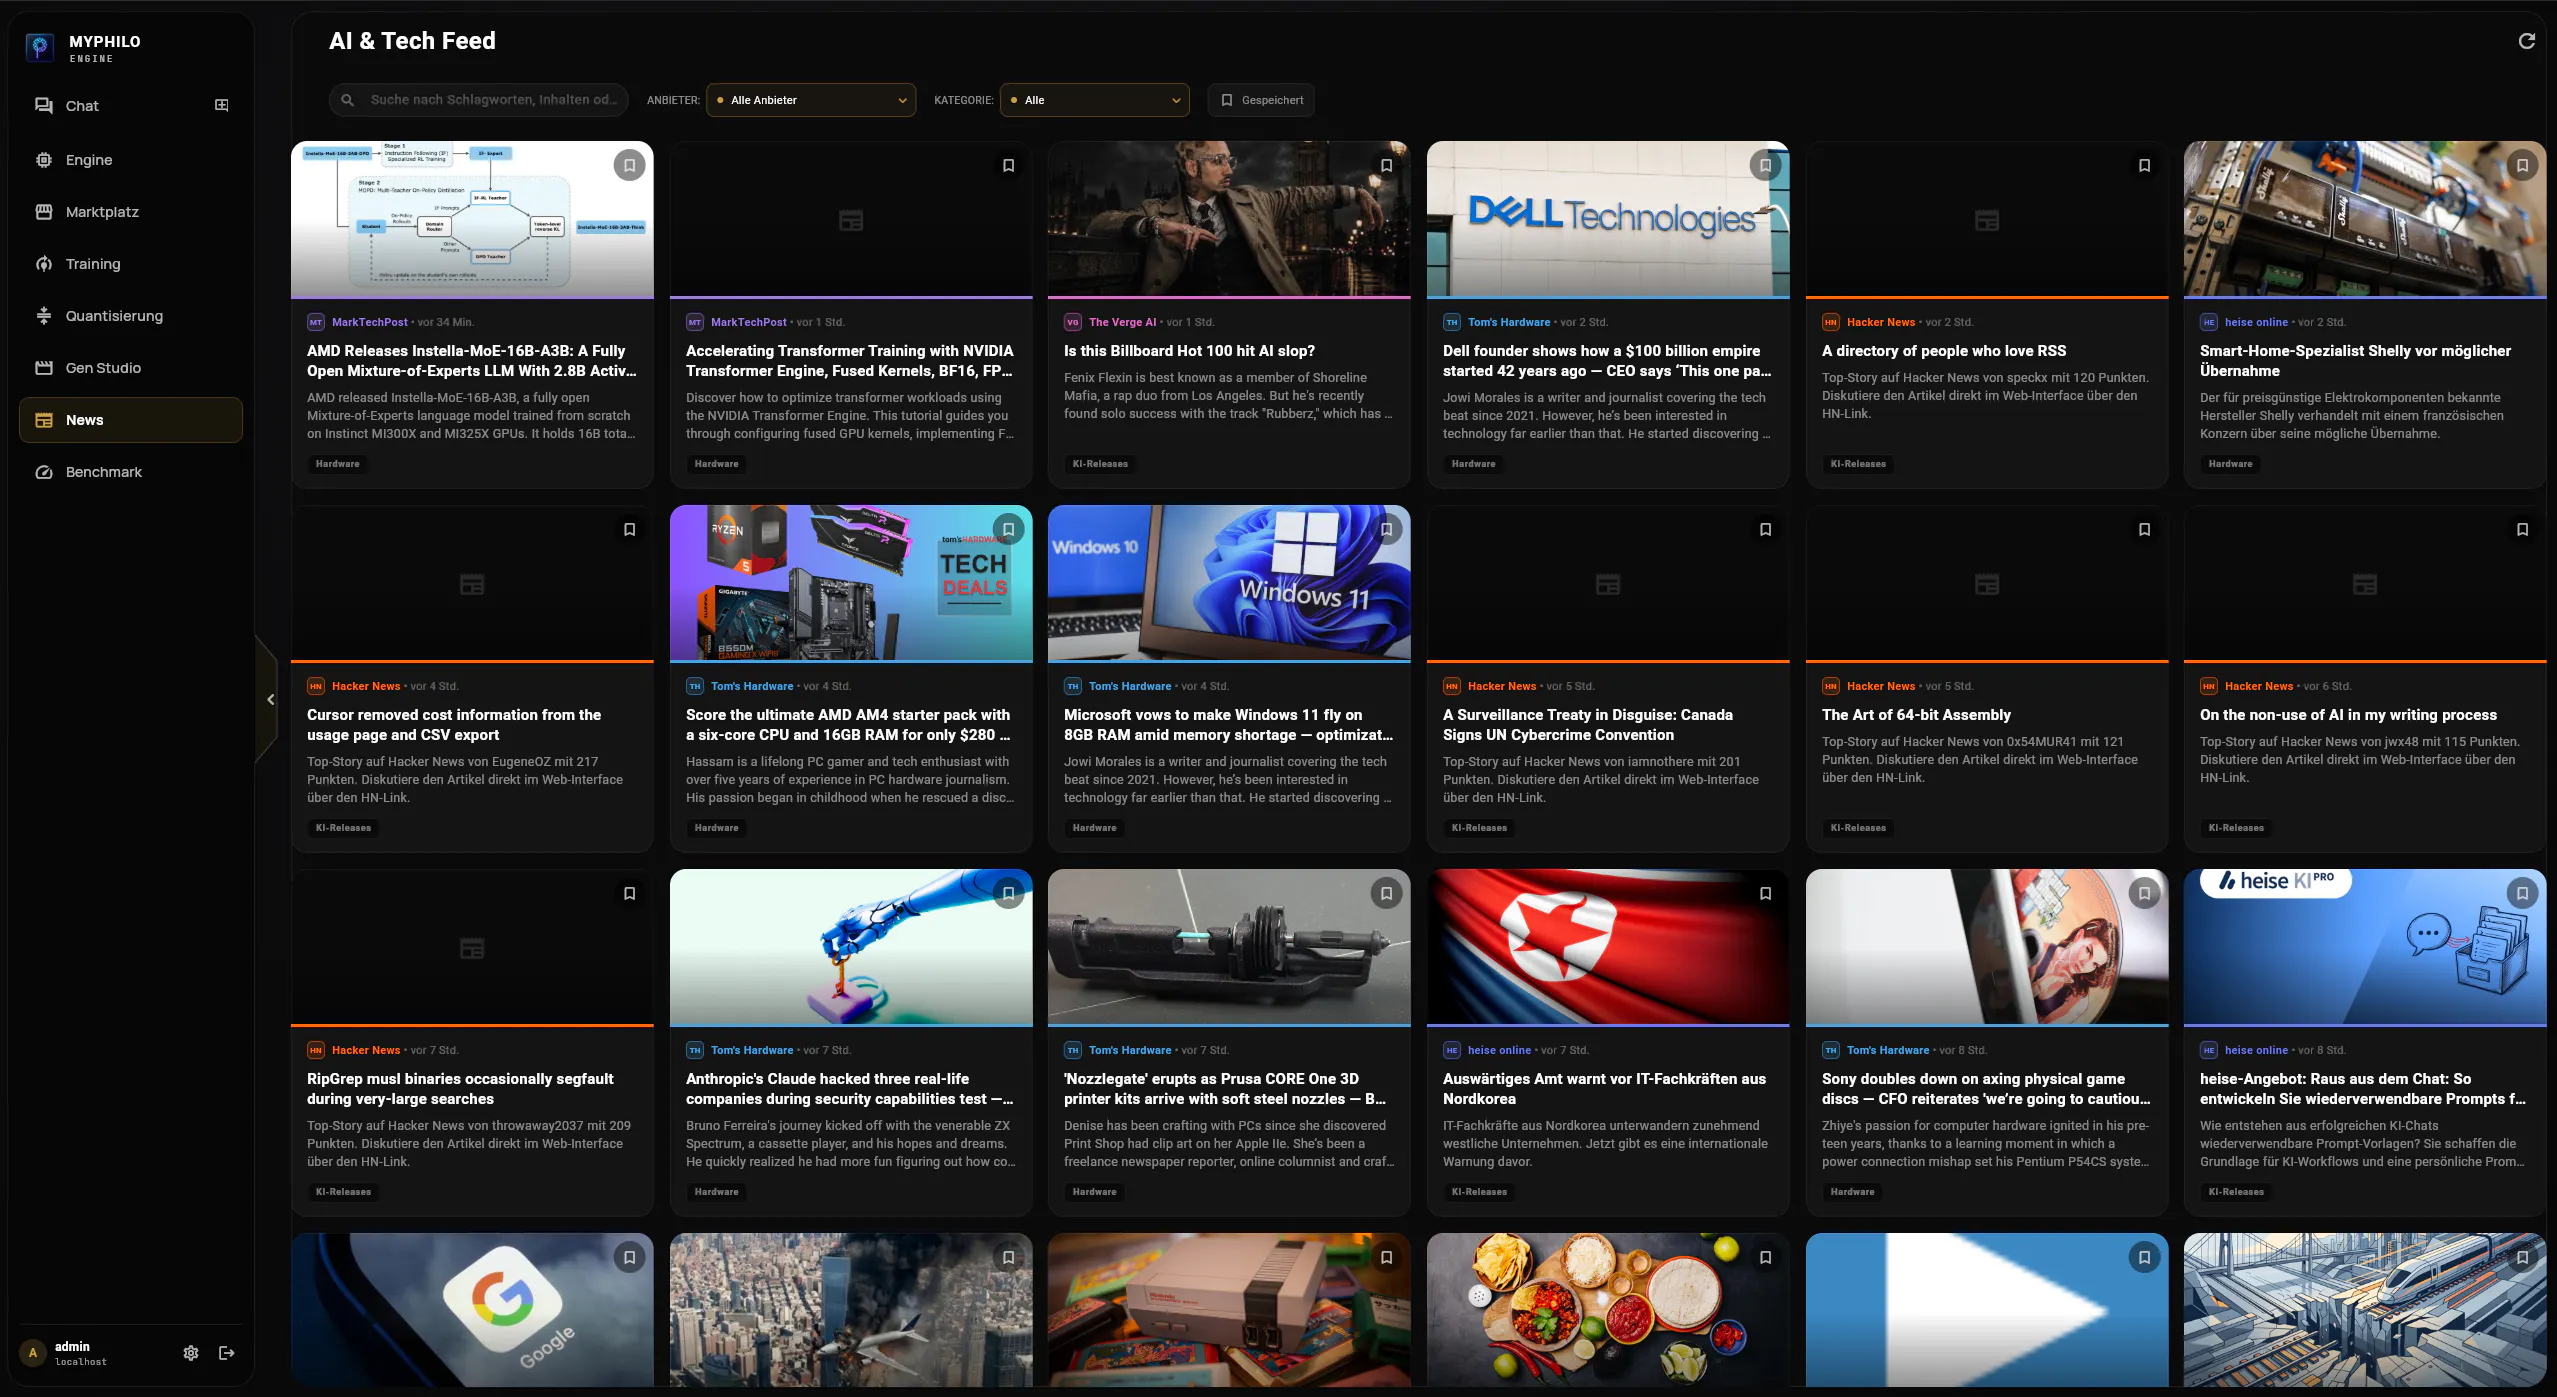This screenshot has height=1397, width=2557.
Task: Save the non-use of AI writing article
Action: click(x=2523, y=529)
